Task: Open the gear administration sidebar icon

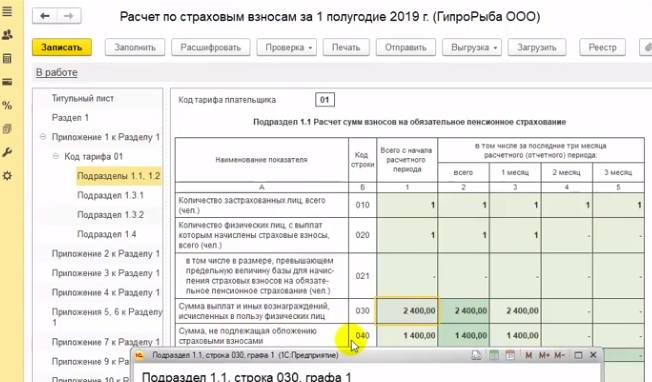Action: (7, 176)
